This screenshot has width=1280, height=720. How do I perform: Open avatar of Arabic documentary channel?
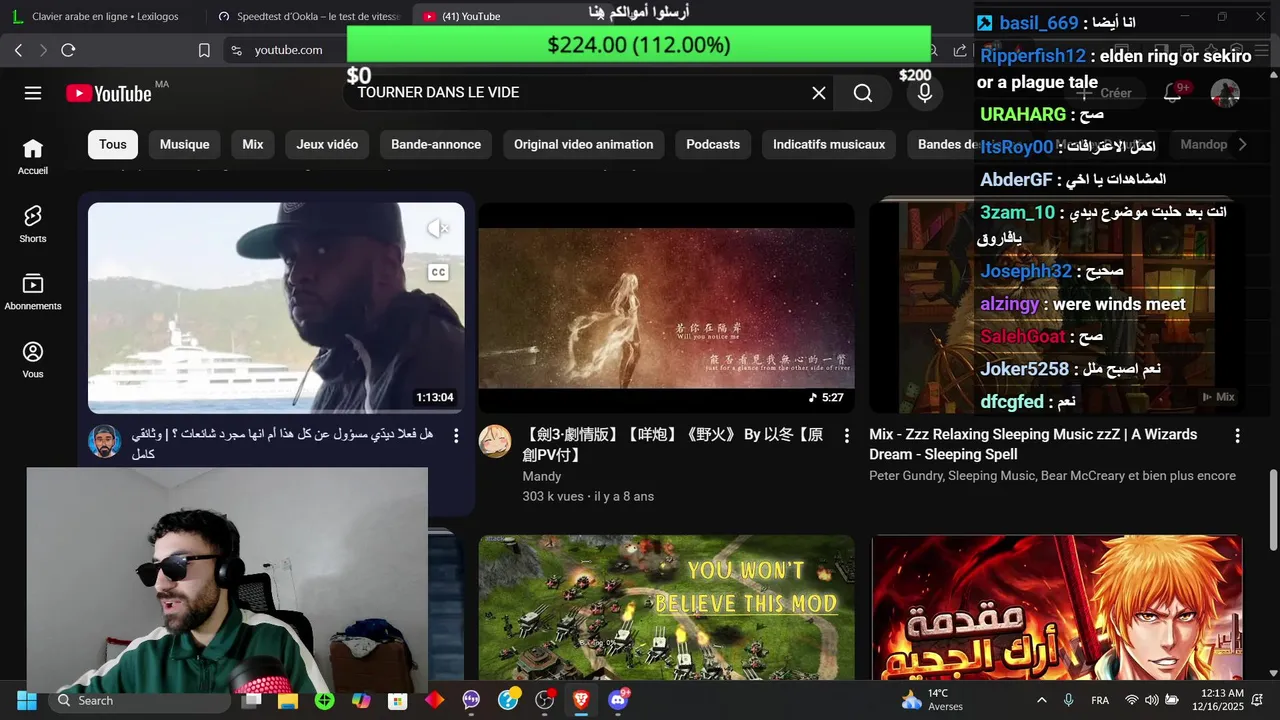click(104, 441)
